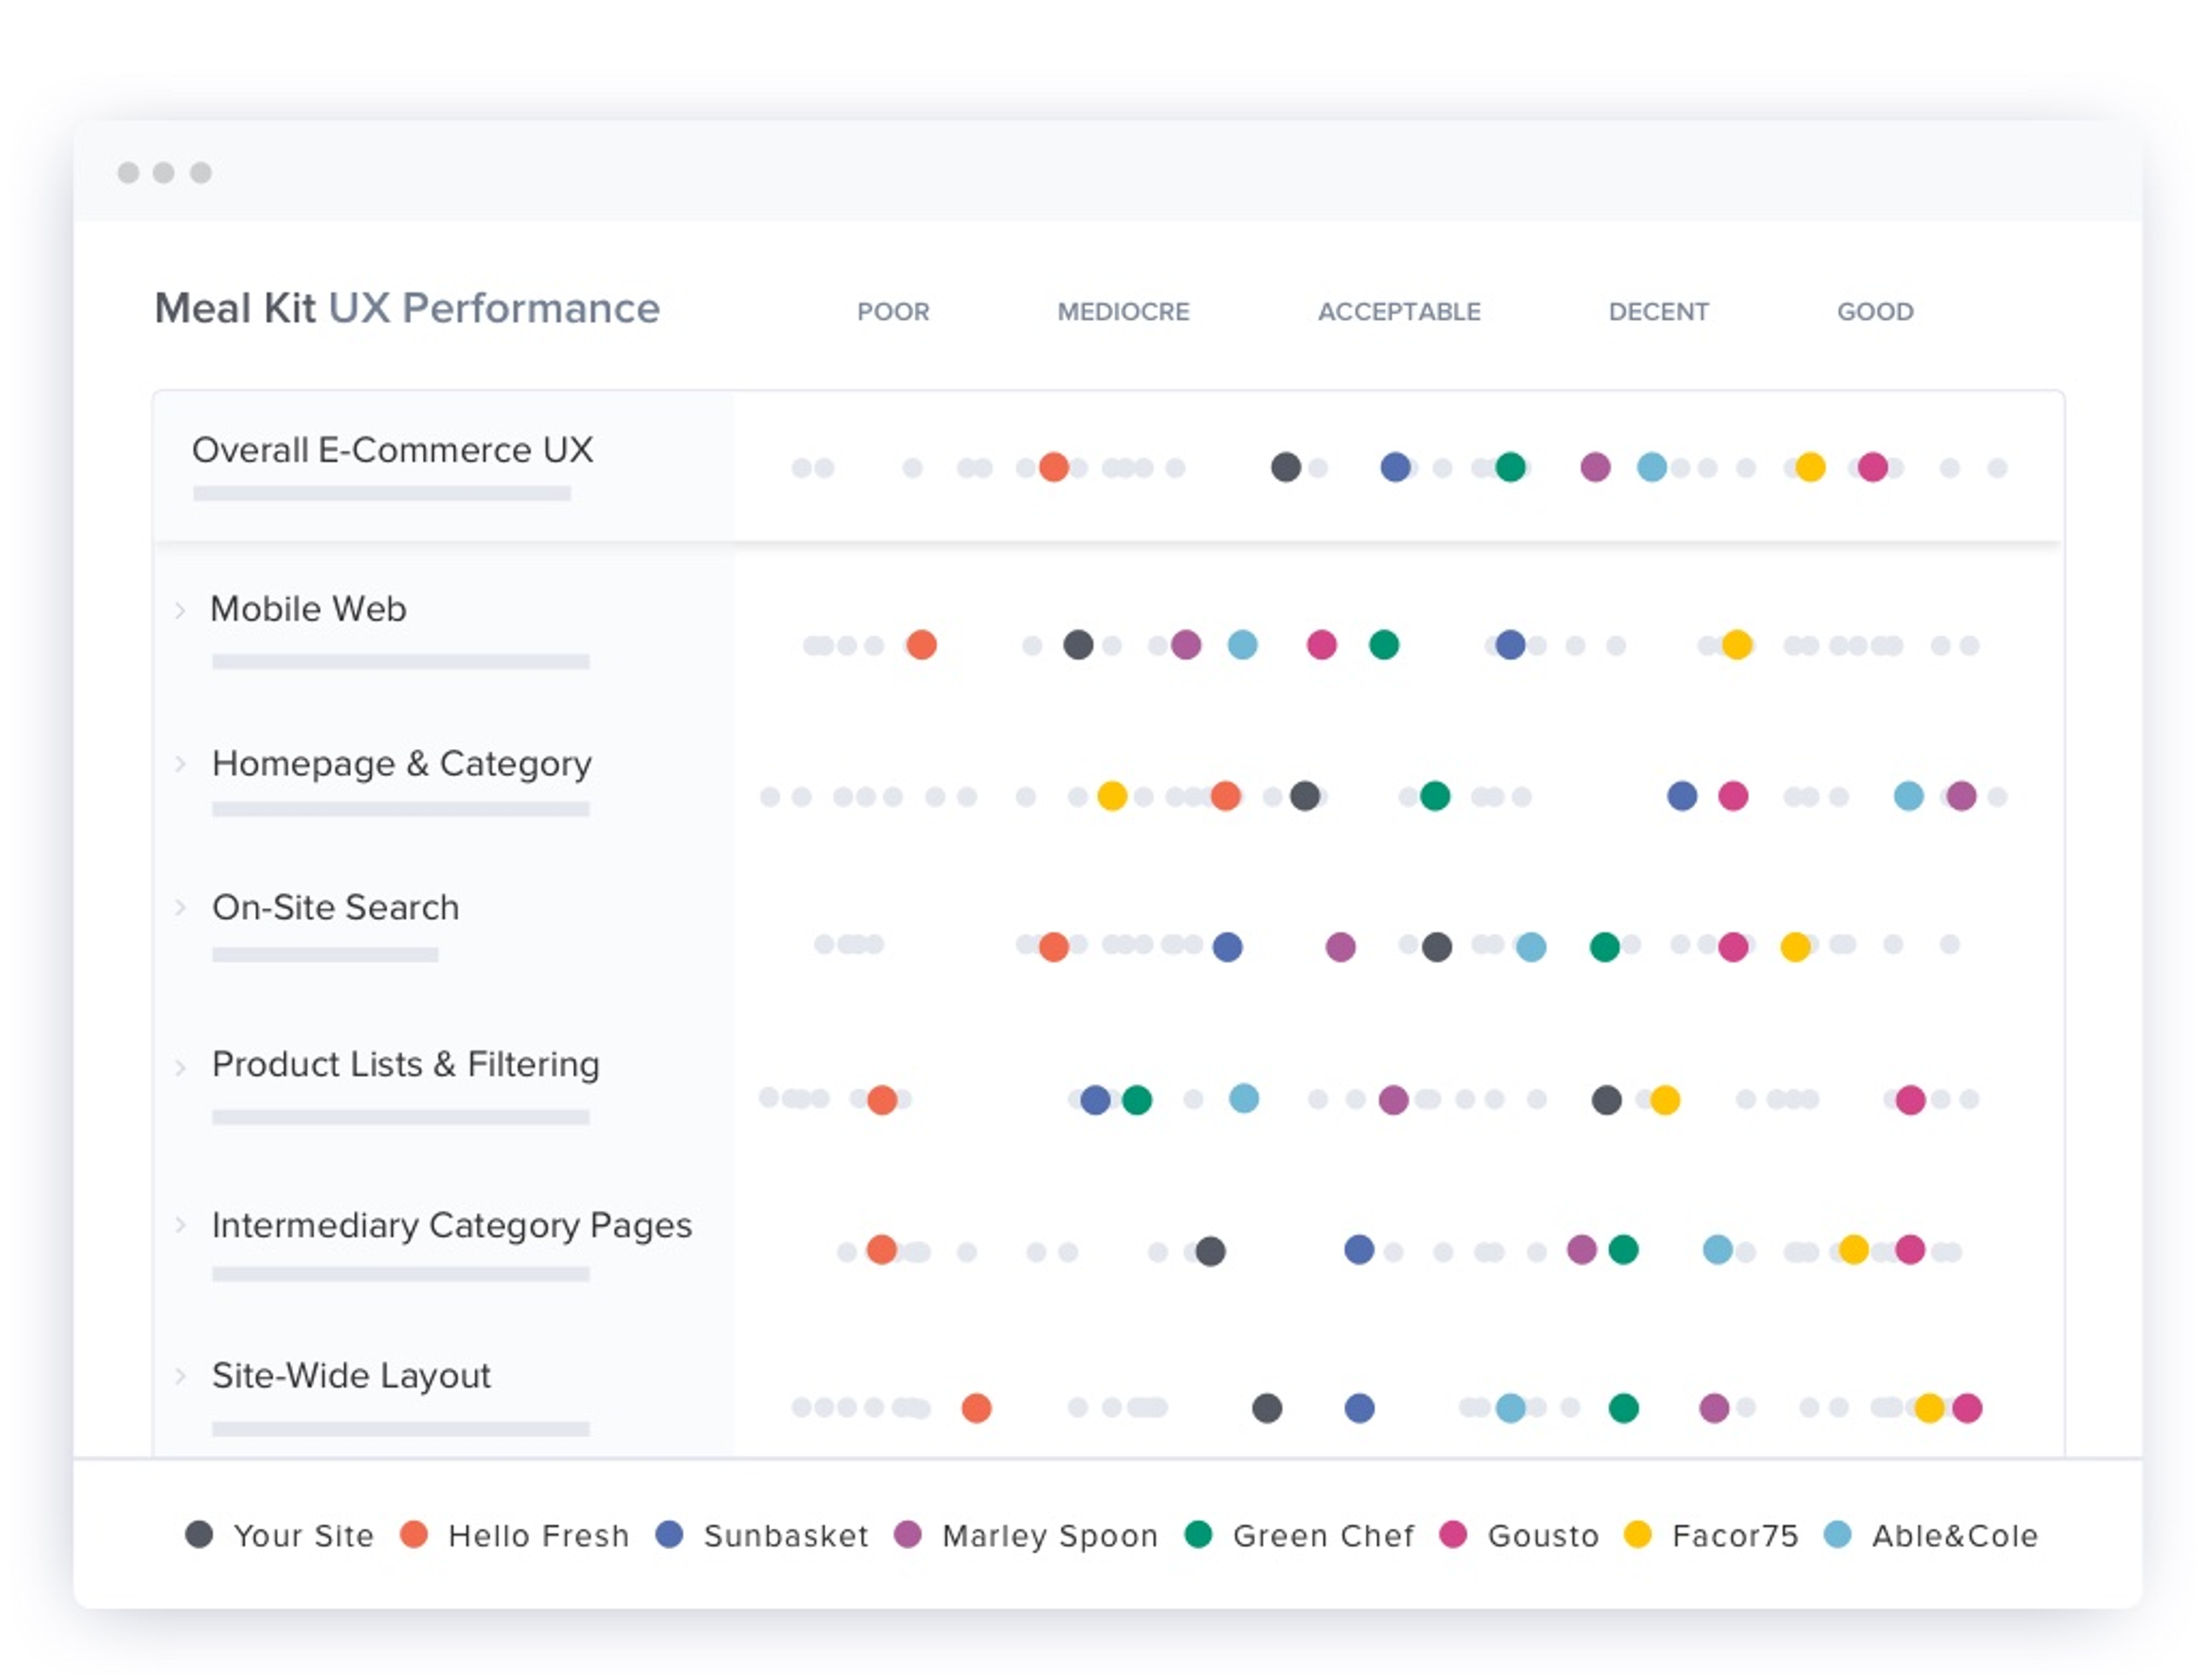
Task: Select Green Chef dot in Homepage & Category row
Action: coord(1434,796)
